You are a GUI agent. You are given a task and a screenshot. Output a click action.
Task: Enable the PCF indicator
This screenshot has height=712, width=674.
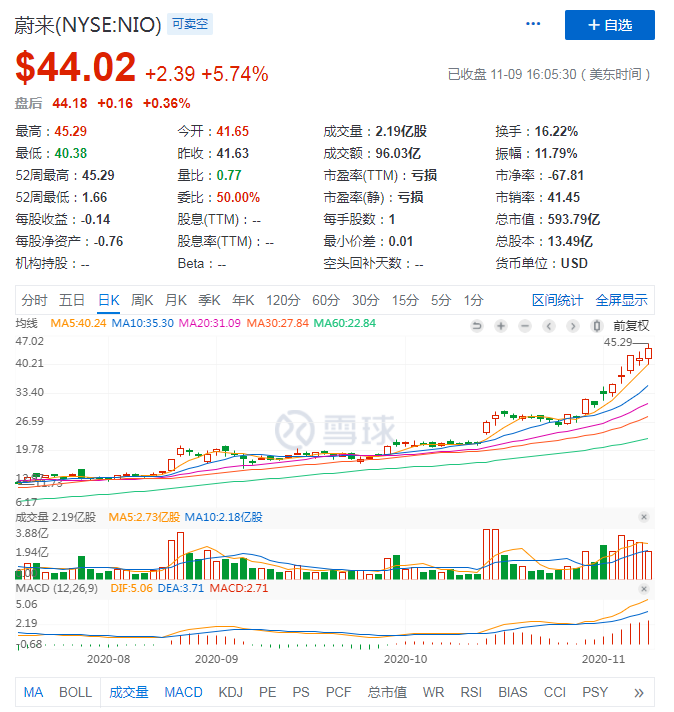coord(338,692)
